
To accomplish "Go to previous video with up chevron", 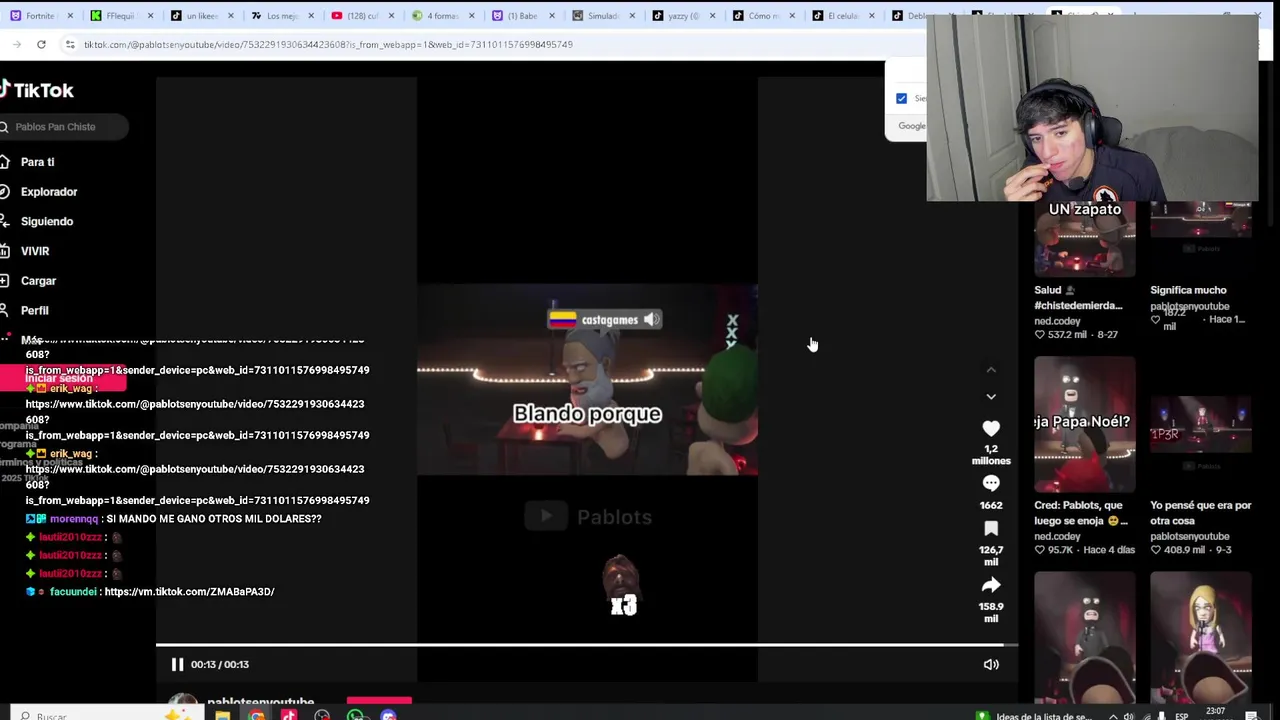I will point(991,370).
